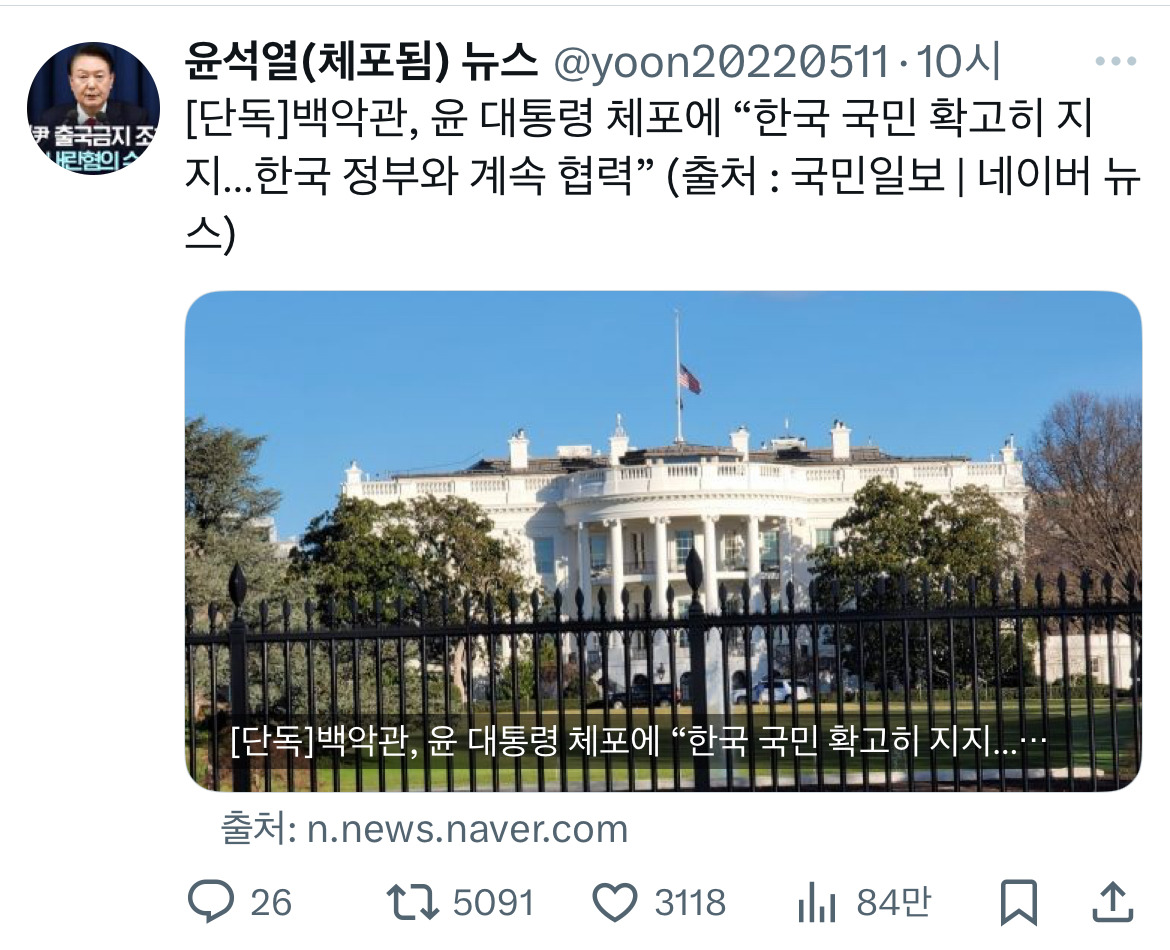
Task: Click the card headline caption overlay
Action: tap(639, 741)
